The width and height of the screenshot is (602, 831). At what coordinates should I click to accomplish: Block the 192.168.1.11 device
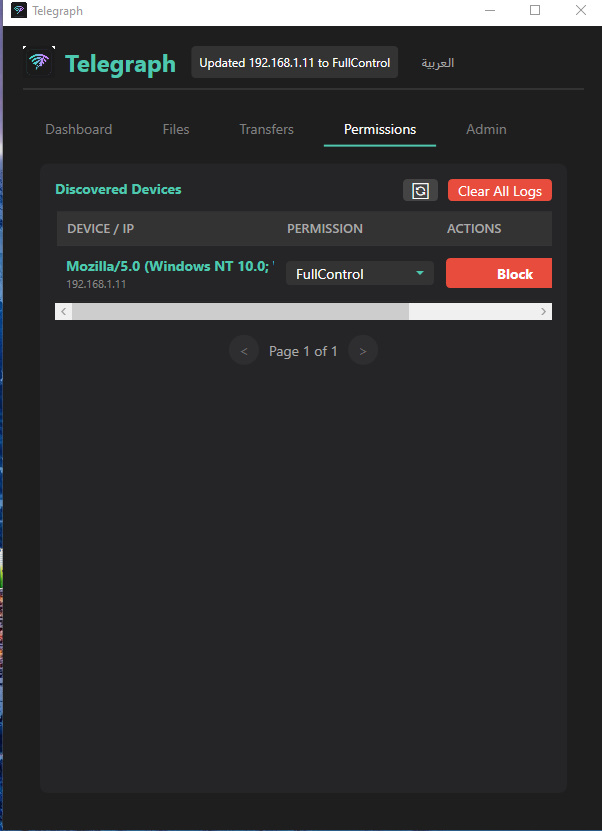(x=499, y=273)
